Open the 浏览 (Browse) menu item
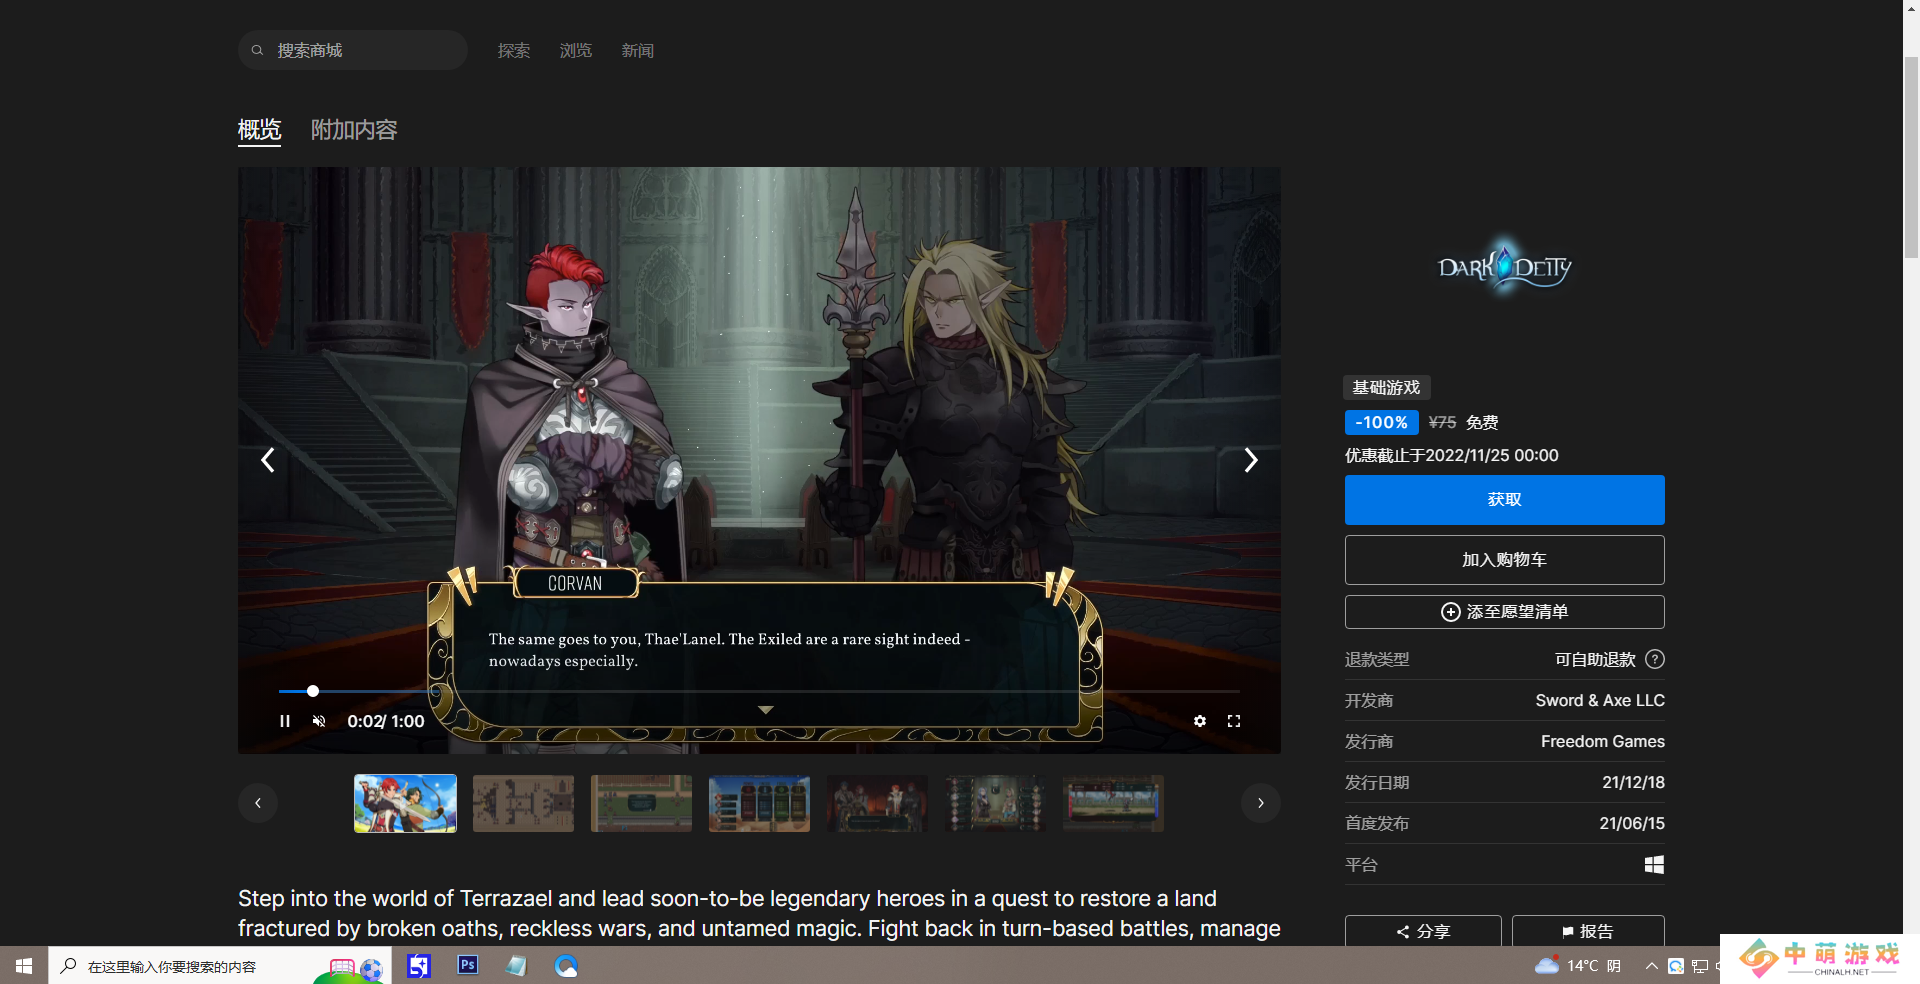 point(576,51)
